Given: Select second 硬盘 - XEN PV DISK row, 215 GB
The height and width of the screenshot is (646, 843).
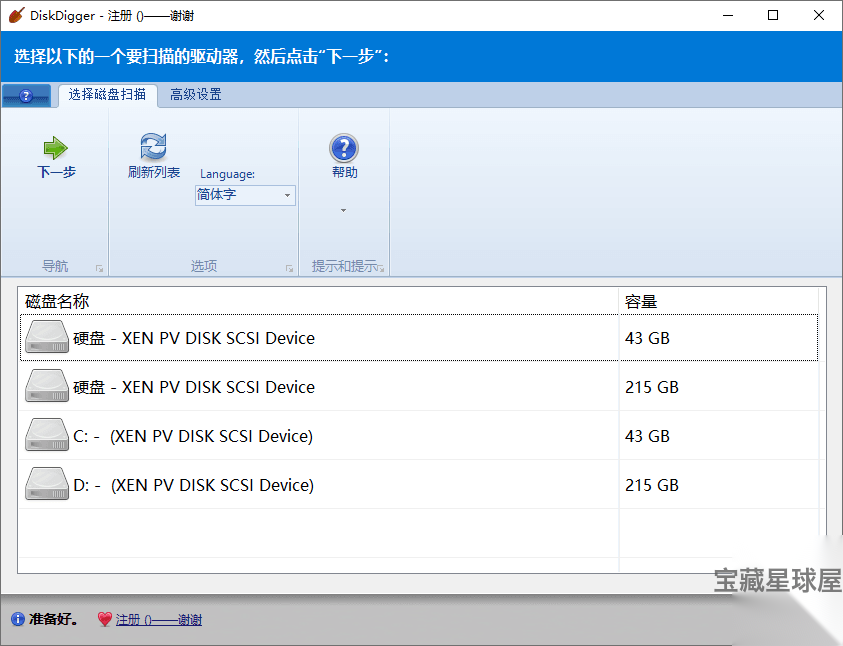Looking at the screenshot, I should point(419,386).
